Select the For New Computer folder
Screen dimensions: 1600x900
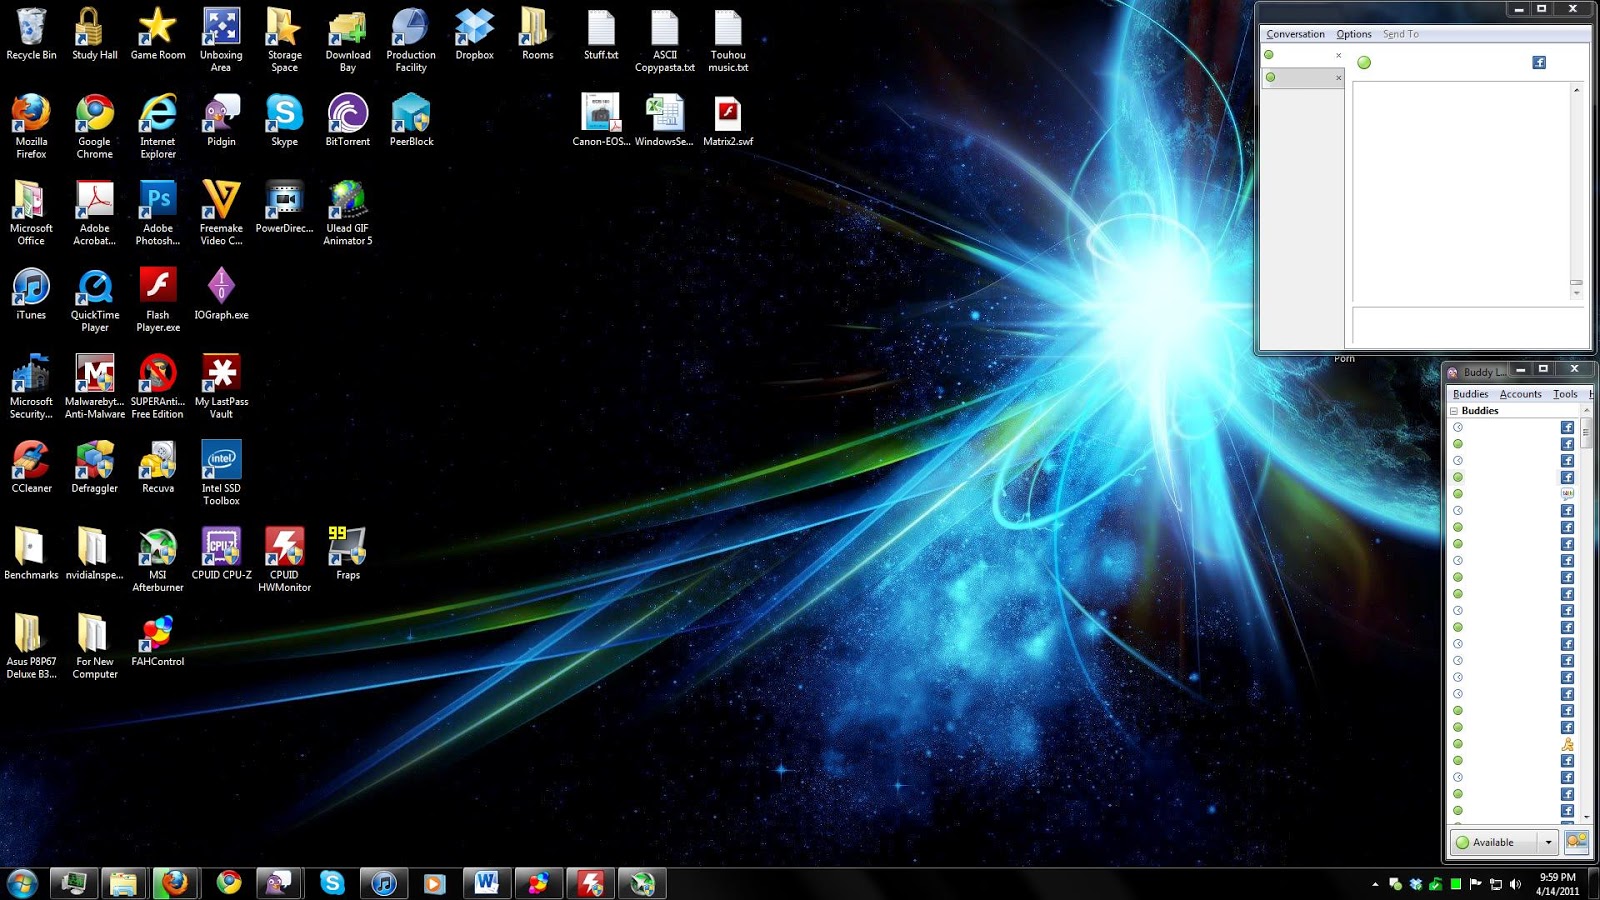pos(95,647)
